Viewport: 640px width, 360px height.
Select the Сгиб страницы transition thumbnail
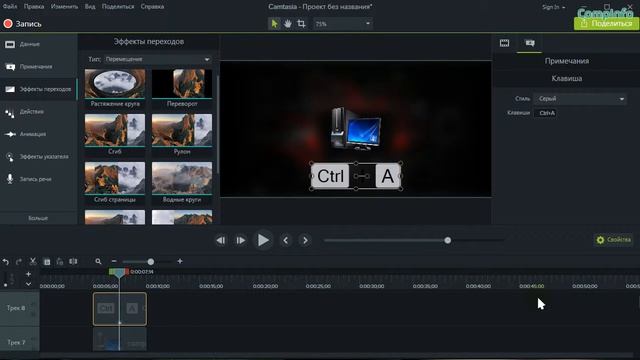tap(115, 178)
